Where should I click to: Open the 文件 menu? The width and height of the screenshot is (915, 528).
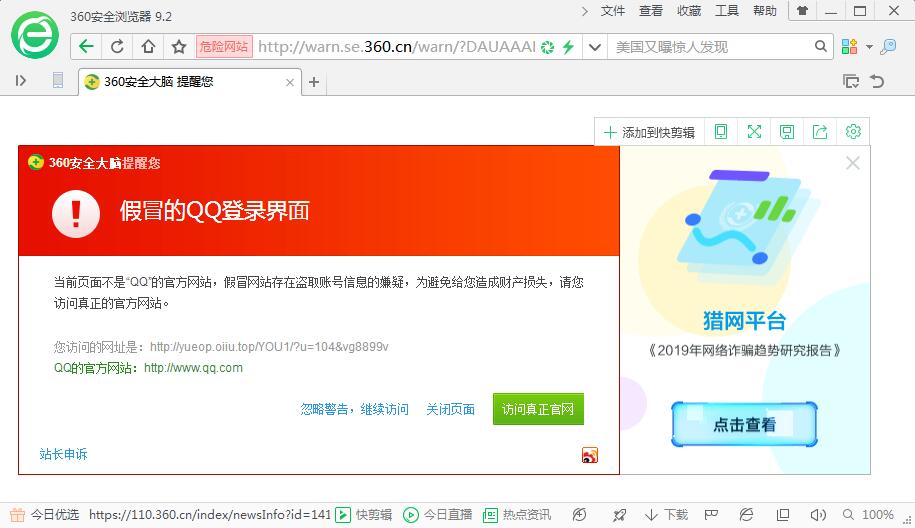pos(613,11)
